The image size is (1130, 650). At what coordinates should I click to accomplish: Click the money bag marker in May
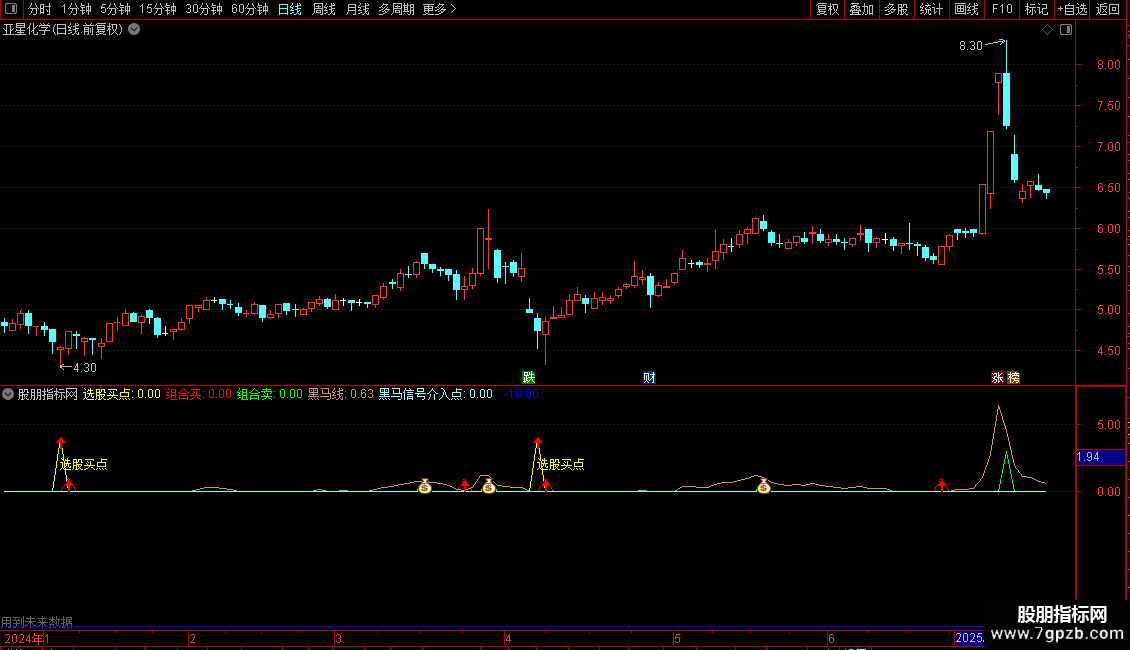(x=763, y=486)
